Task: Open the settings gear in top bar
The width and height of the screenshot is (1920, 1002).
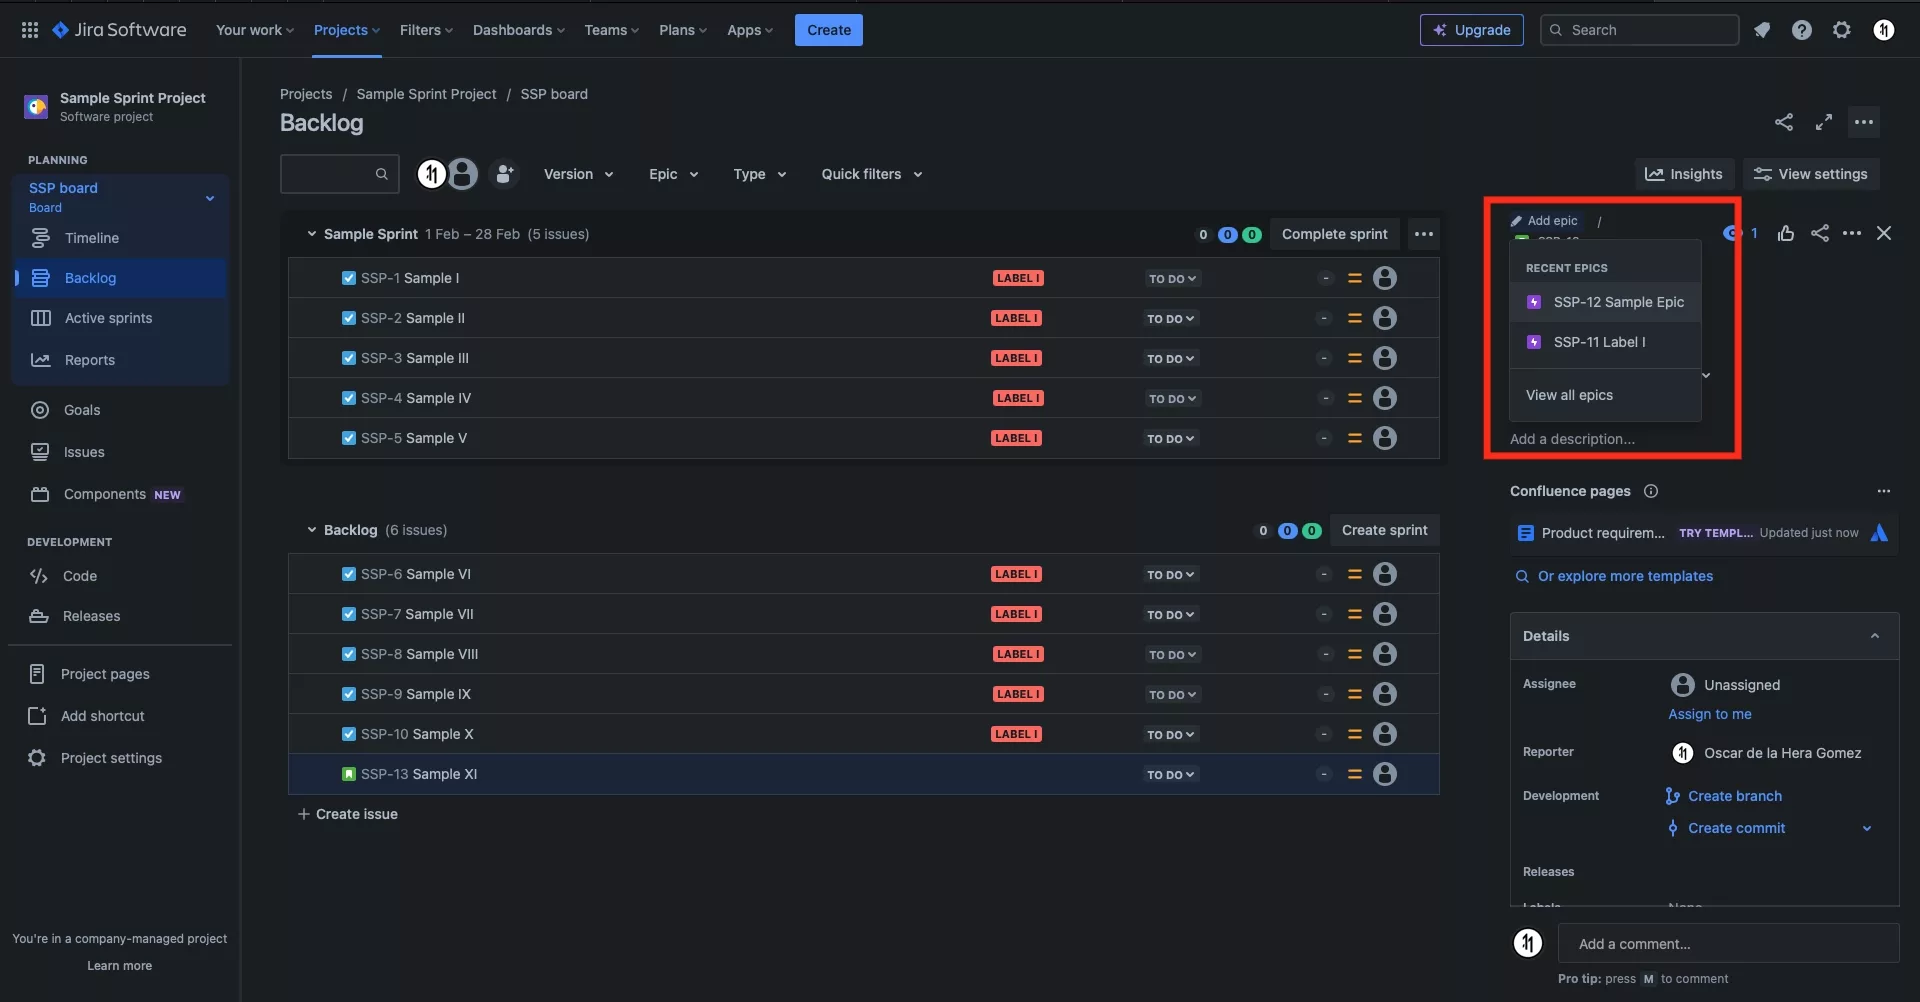Action: 1842,30
